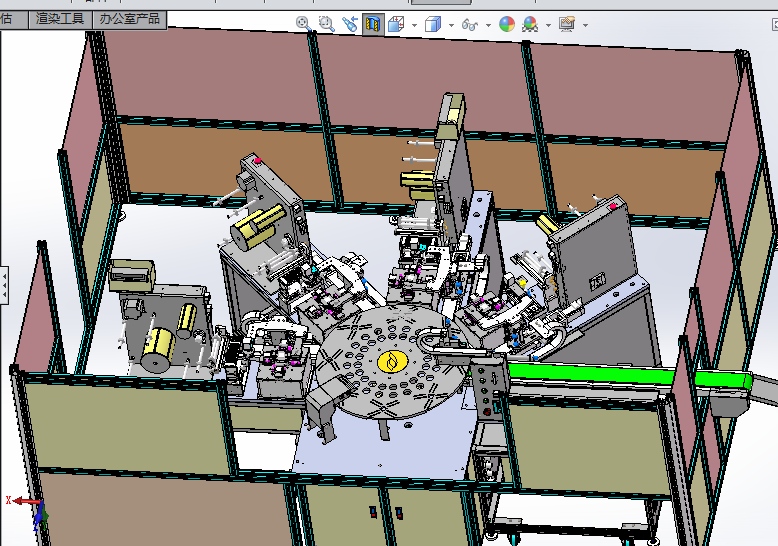Expand the View Orientation dropdown arrow
The width and height of the screenshot is (778, 546).
[414, 25]
